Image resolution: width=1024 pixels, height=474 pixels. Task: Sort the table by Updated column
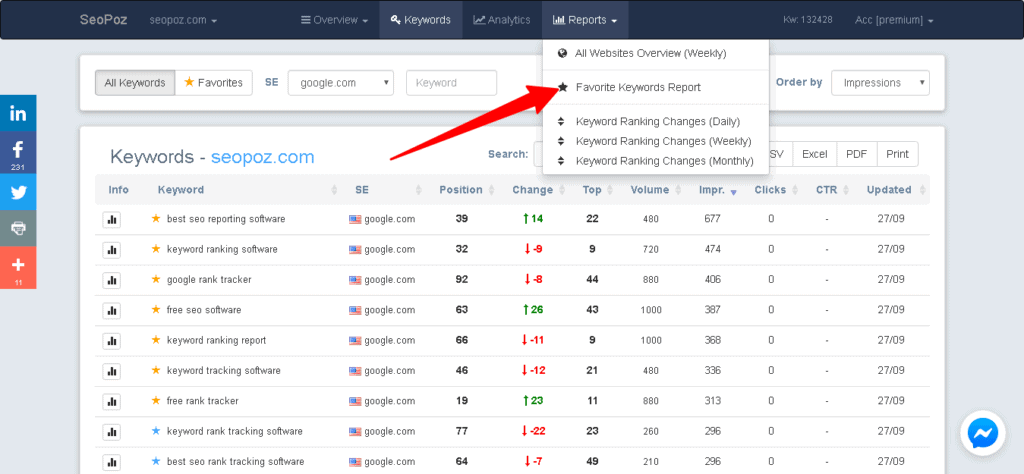coord(895,190)
